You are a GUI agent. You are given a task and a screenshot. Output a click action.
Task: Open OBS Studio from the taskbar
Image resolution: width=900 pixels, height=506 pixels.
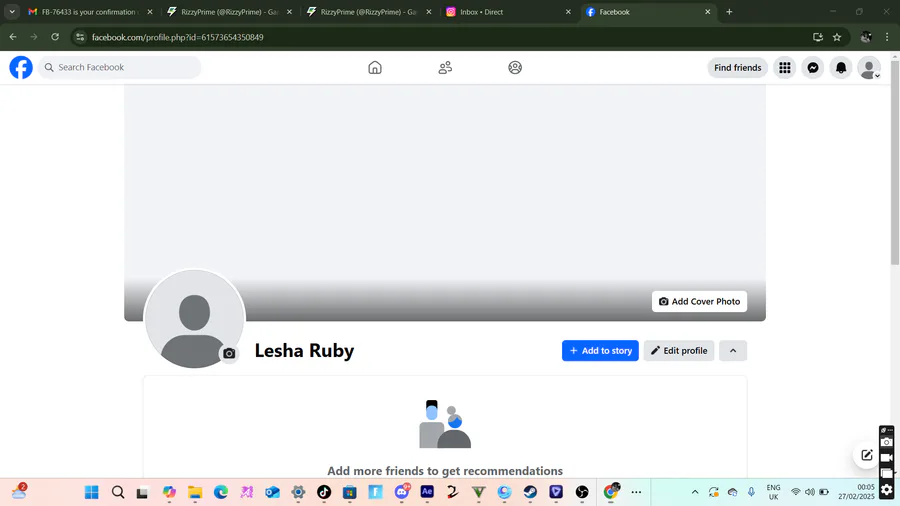(x=582, y=492)
